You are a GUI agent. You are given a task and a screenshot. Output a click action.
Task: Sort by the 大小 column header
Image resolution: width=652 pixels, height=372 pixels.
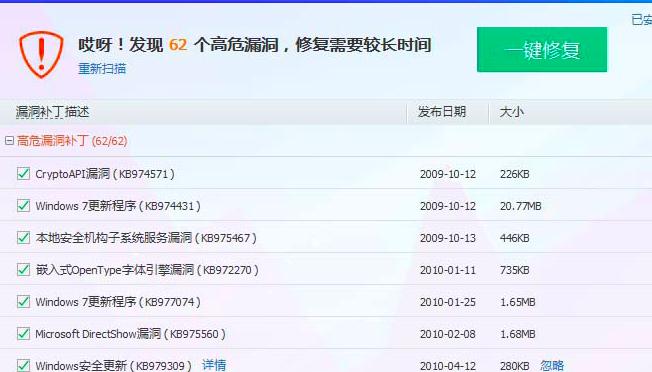click(511, 112)
